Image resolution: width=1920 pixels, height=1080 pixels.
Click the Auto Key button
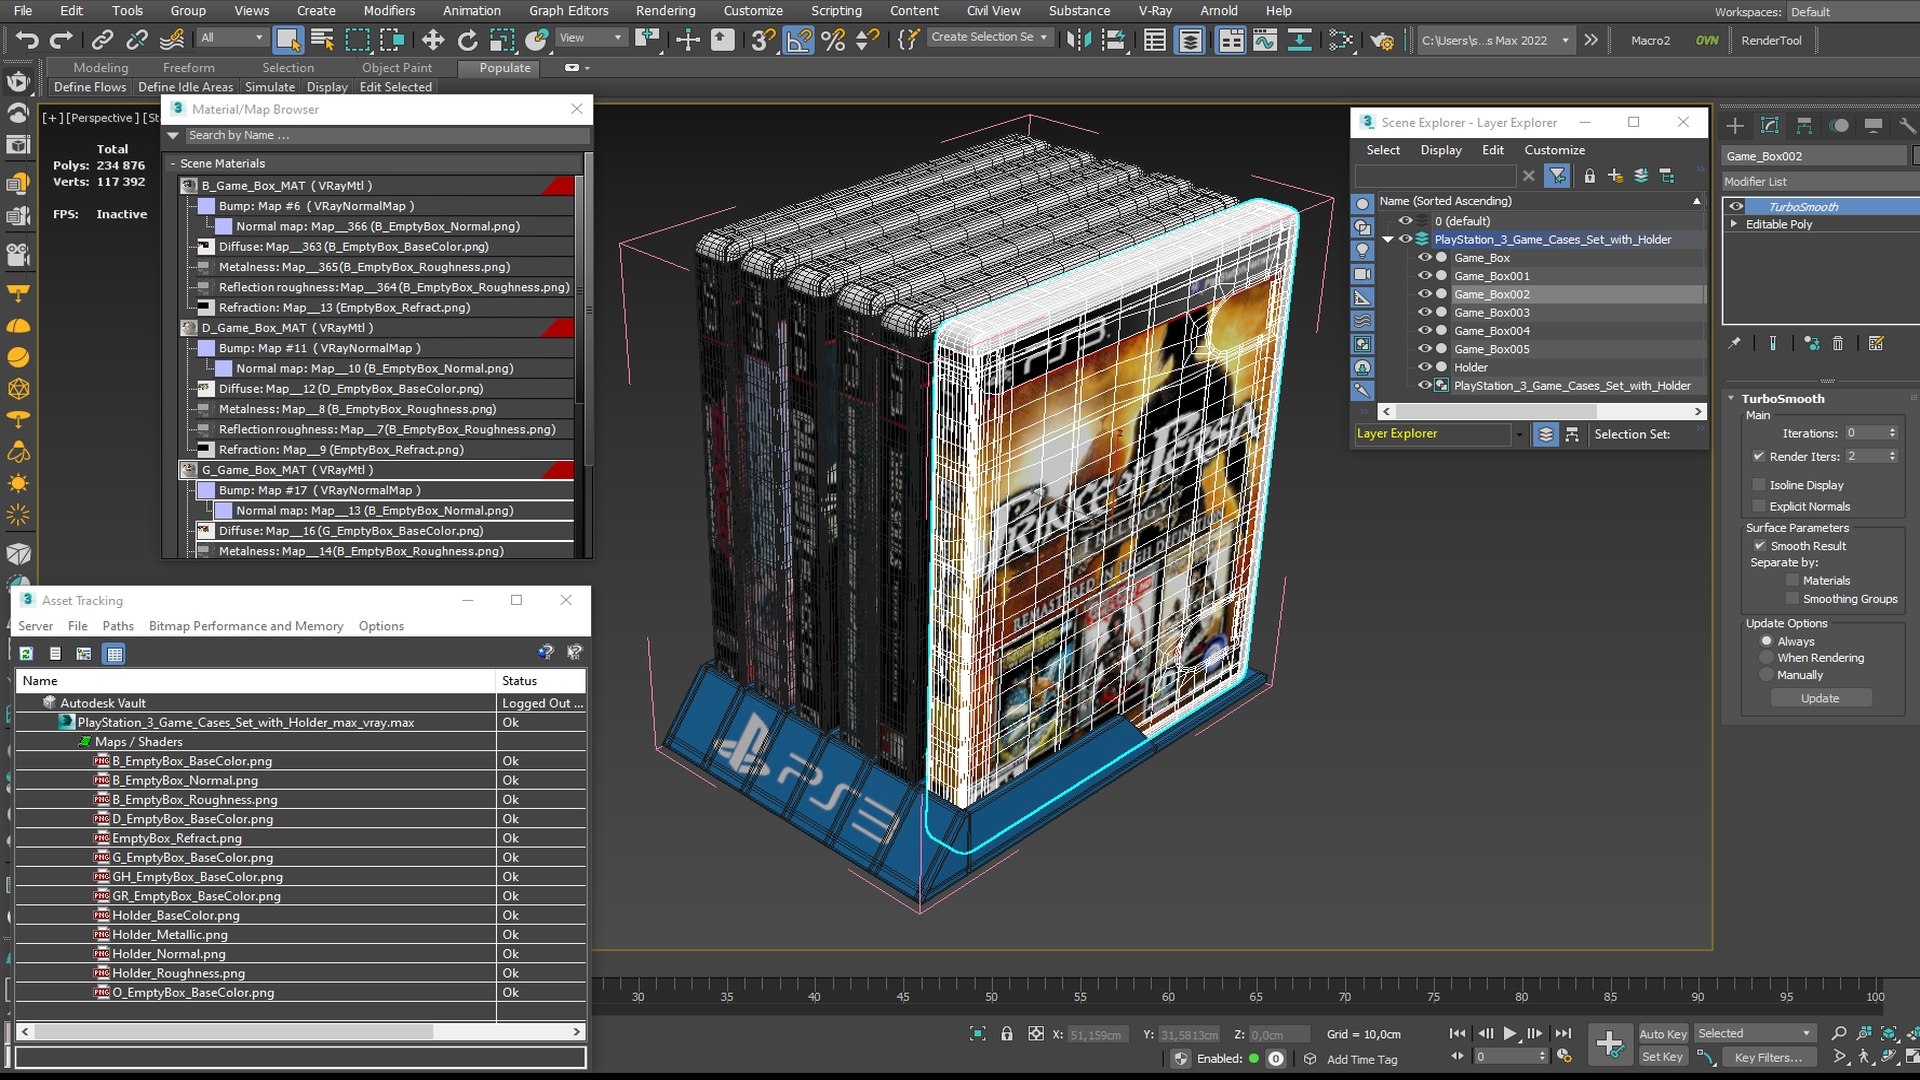click(x=1662, y=1034)
